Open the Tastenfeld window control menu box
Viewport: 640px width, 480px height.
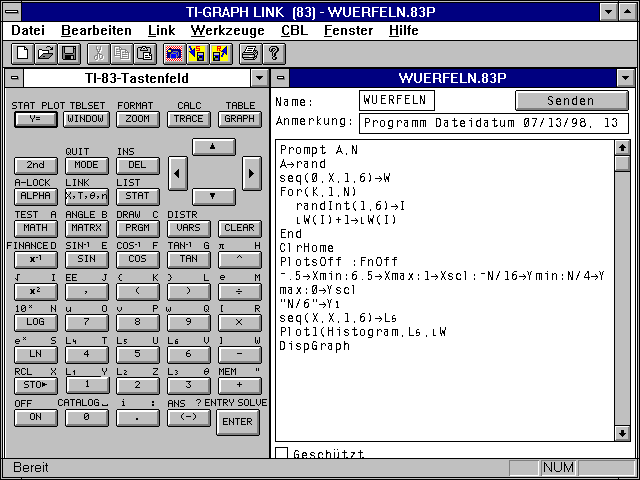point(15,78)
